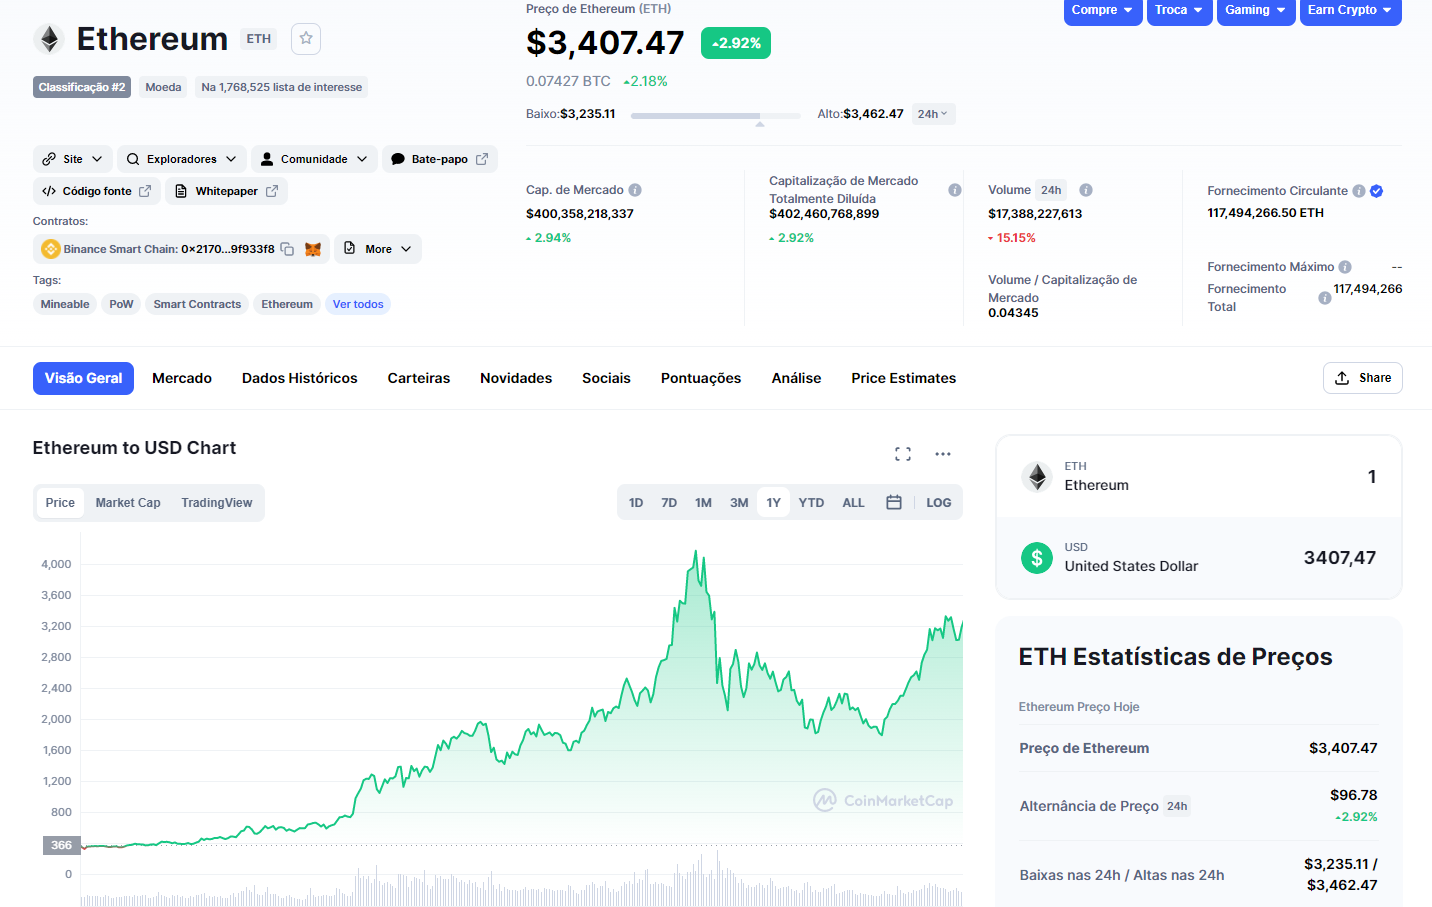Screen dimensions: 1432x907
Task: Click the Share button
Action: 1363,378
